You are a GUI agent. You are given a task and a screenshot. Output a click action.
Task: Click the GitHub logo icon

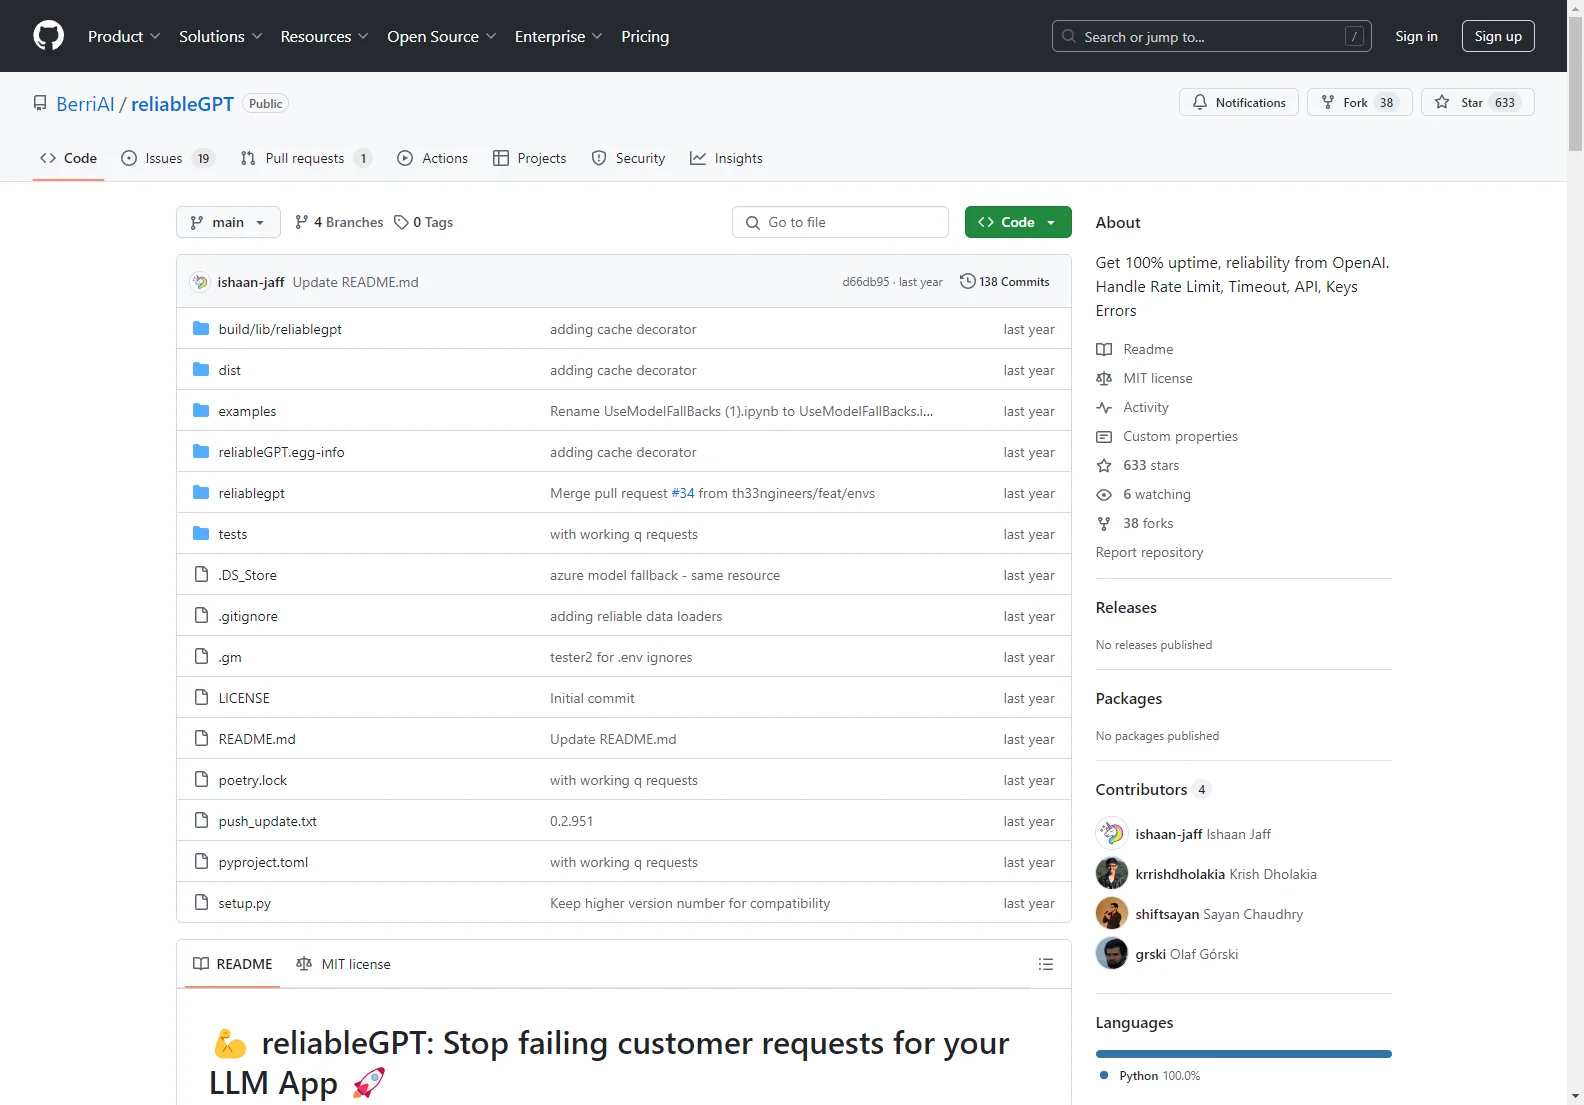[x=48, y=36]
